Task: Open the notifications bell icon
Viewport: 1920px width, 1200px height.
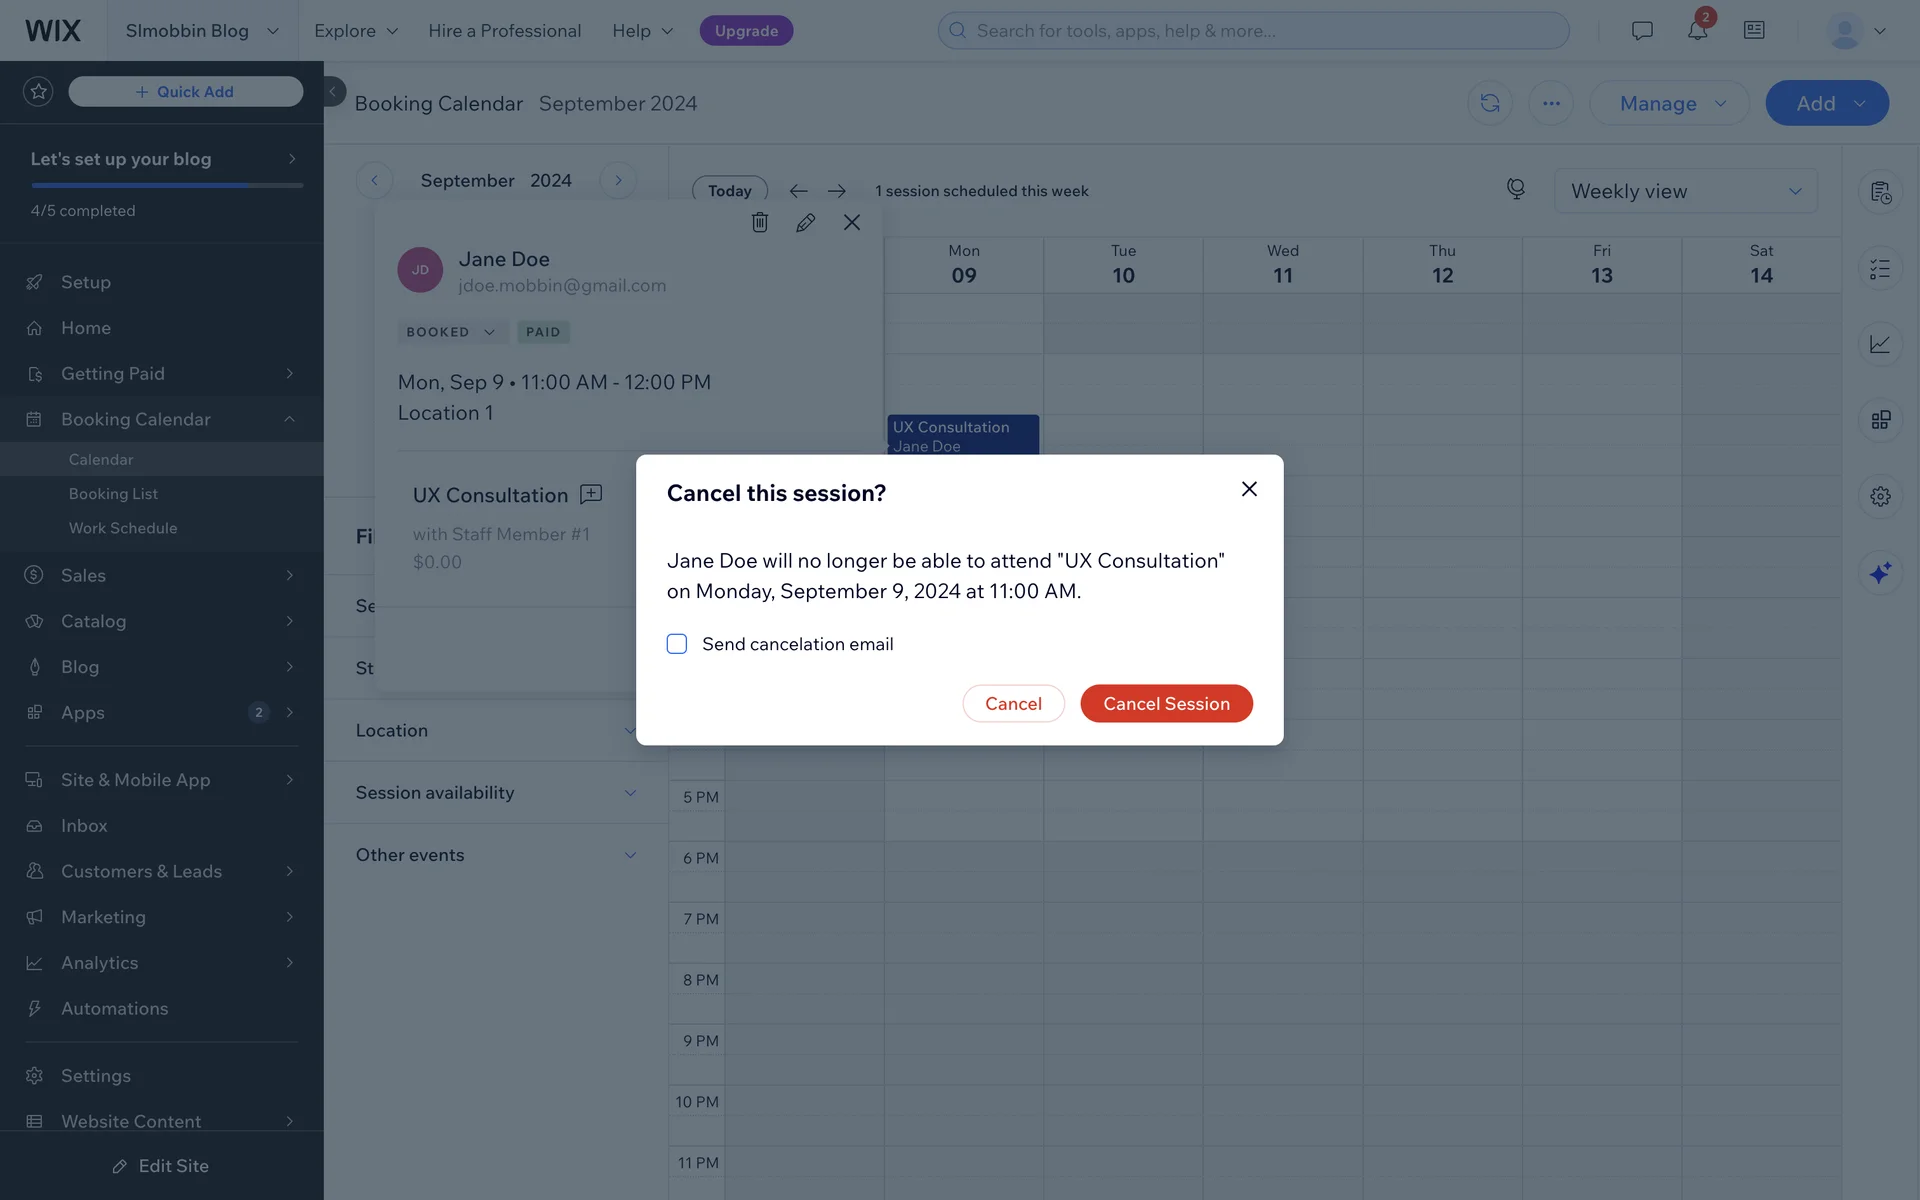Action: 1697,30
